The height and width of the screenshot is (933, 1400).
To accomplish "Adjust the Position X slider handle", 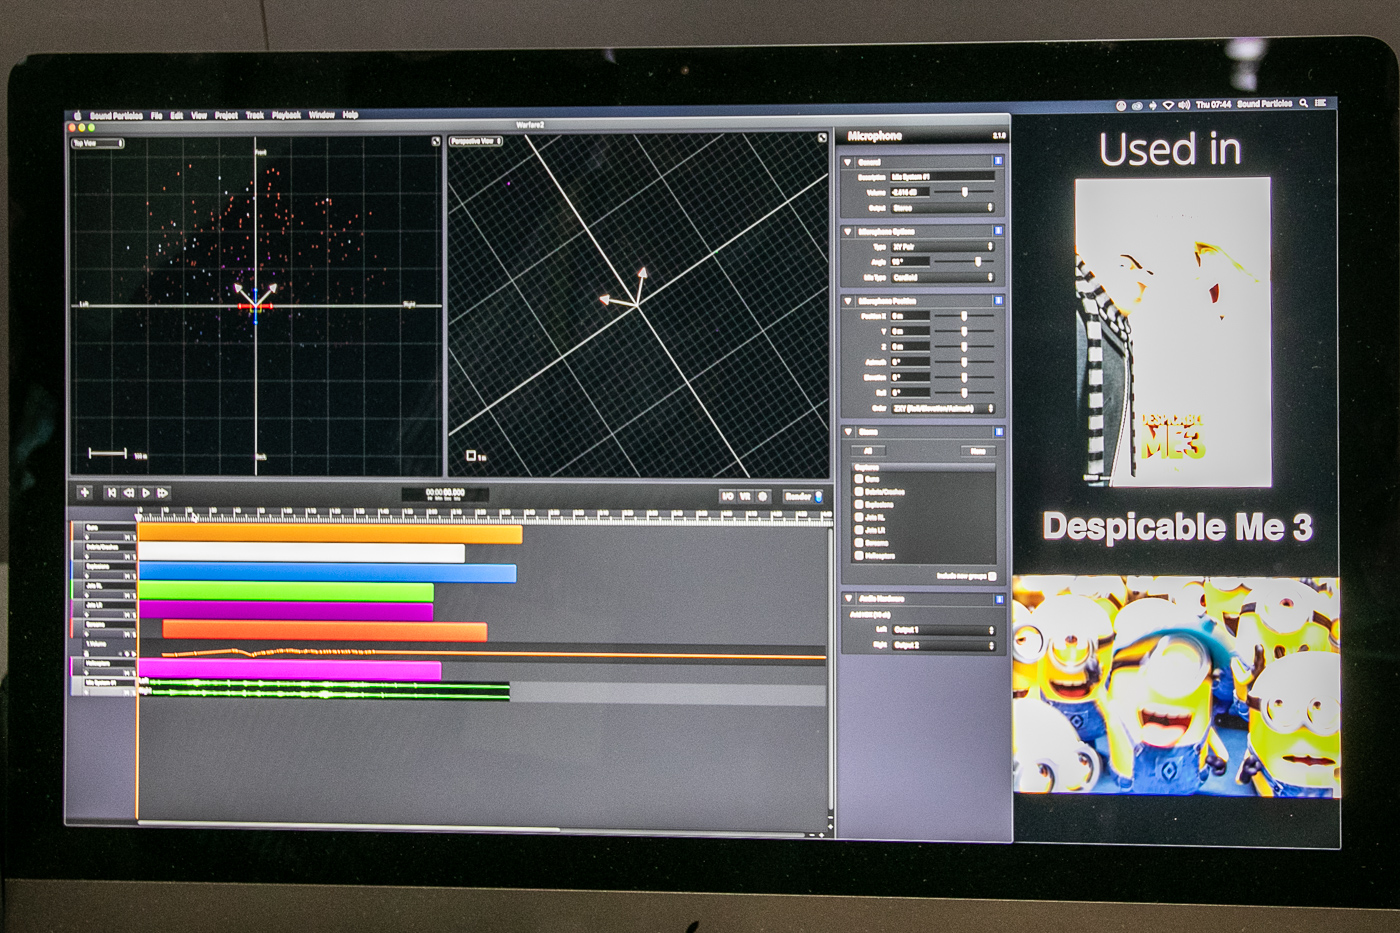I will pos(964,316).
